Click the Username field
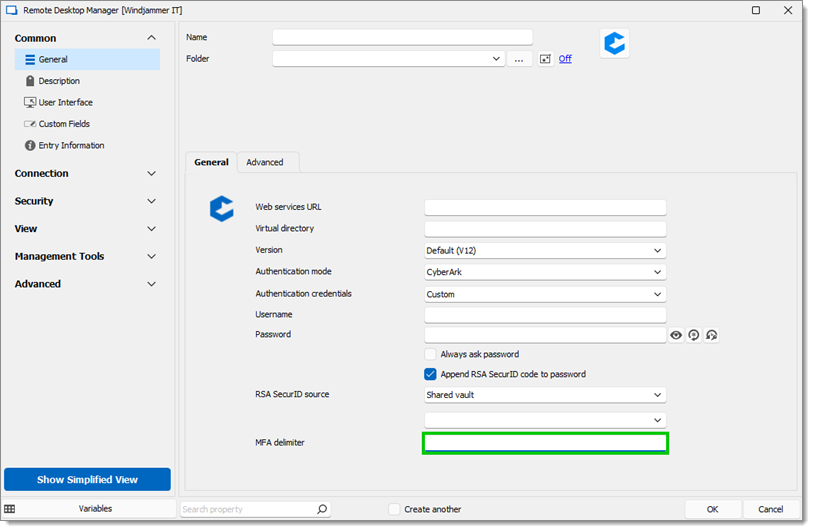The height and width of the screenshot is (531, 813). 545,315
